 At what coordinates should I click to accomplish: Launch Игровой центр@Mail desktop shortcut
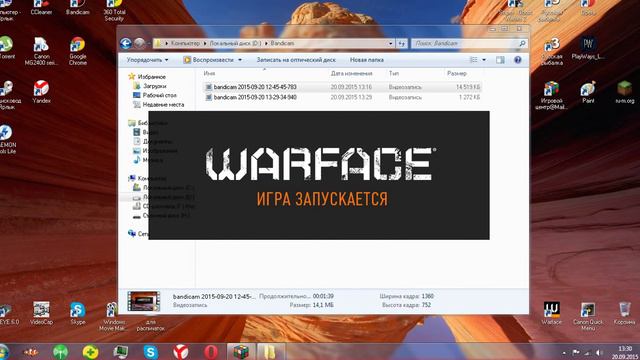click(x=551, y=95)
